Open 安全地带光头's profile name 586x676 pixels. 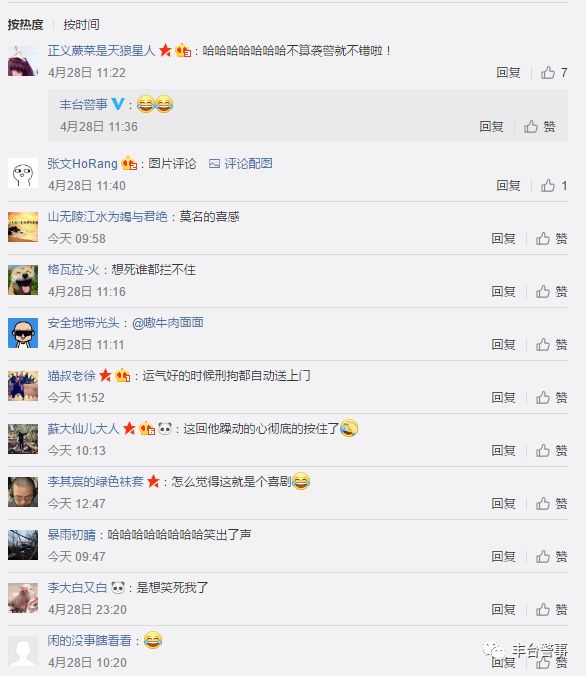(83, 322)
